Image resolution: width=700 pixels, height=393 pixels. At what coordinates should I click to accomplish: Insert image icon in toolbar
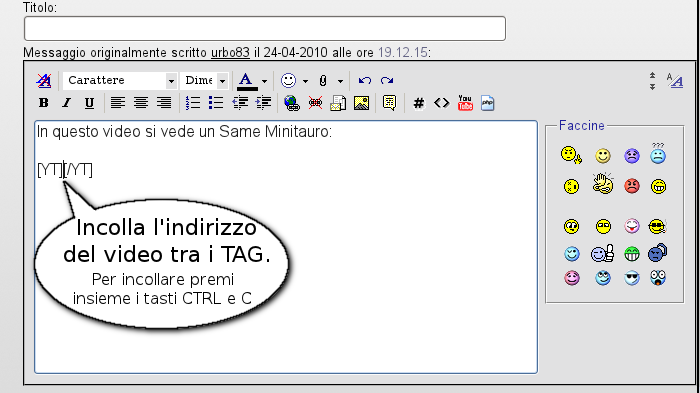361,103
